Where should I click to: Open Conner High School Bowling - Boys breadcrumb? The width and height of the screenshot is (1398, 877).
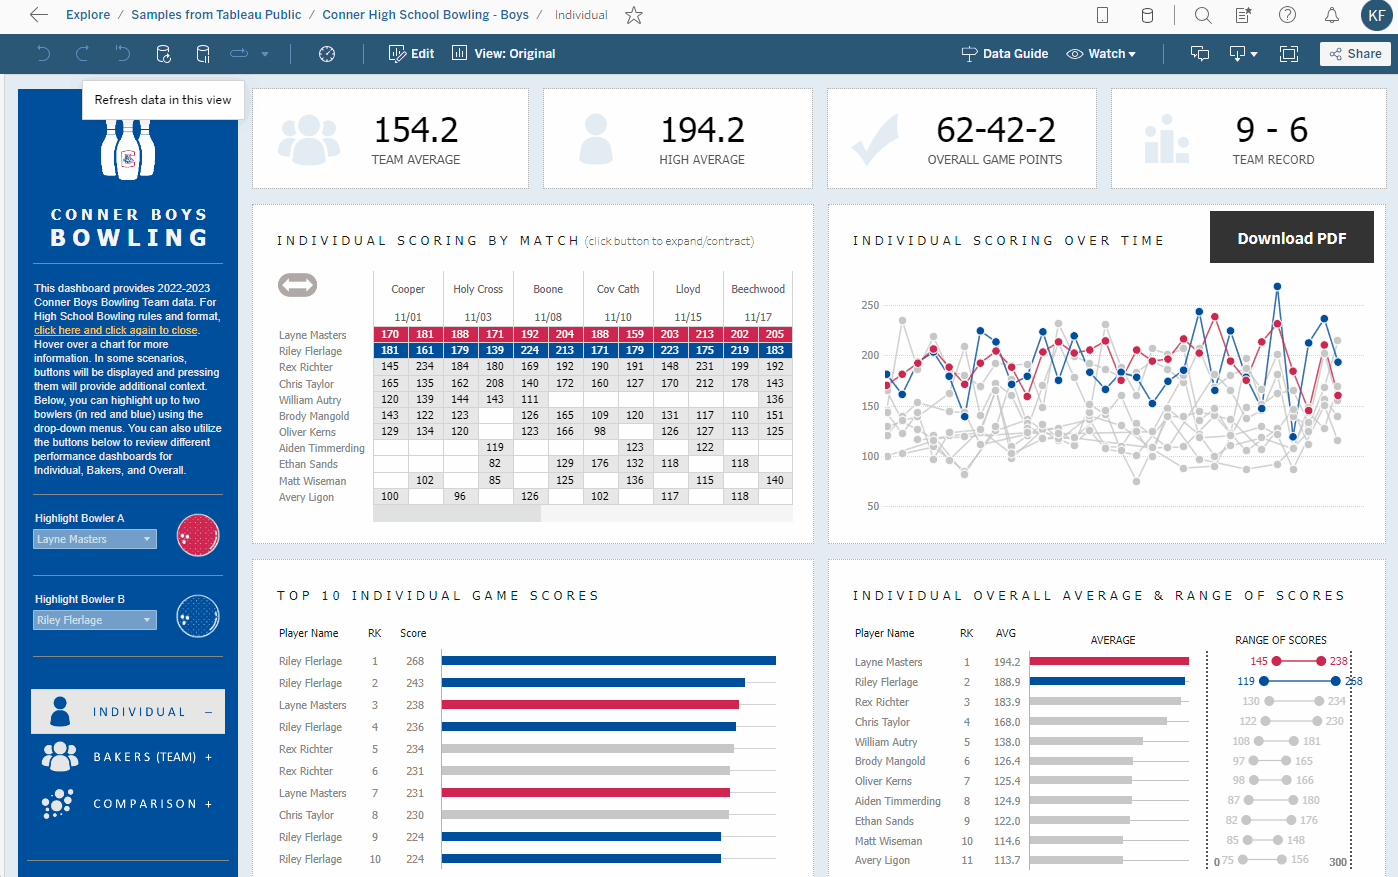click(425, 15)
